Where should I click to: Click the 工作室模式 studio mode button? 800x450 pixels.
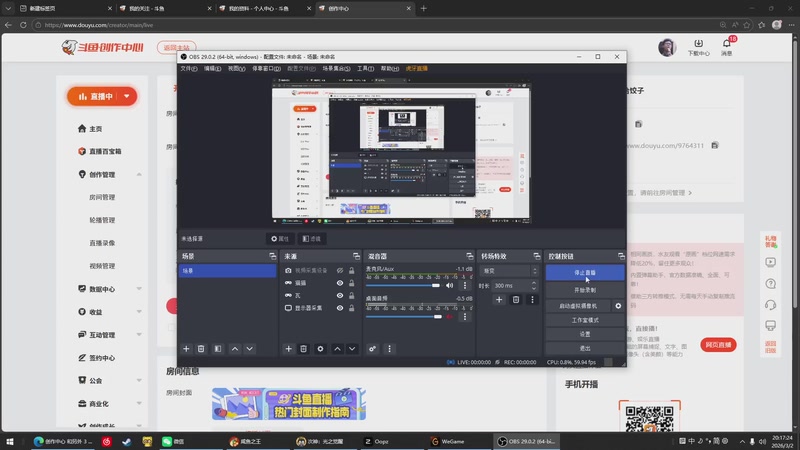tap(585, 320)
